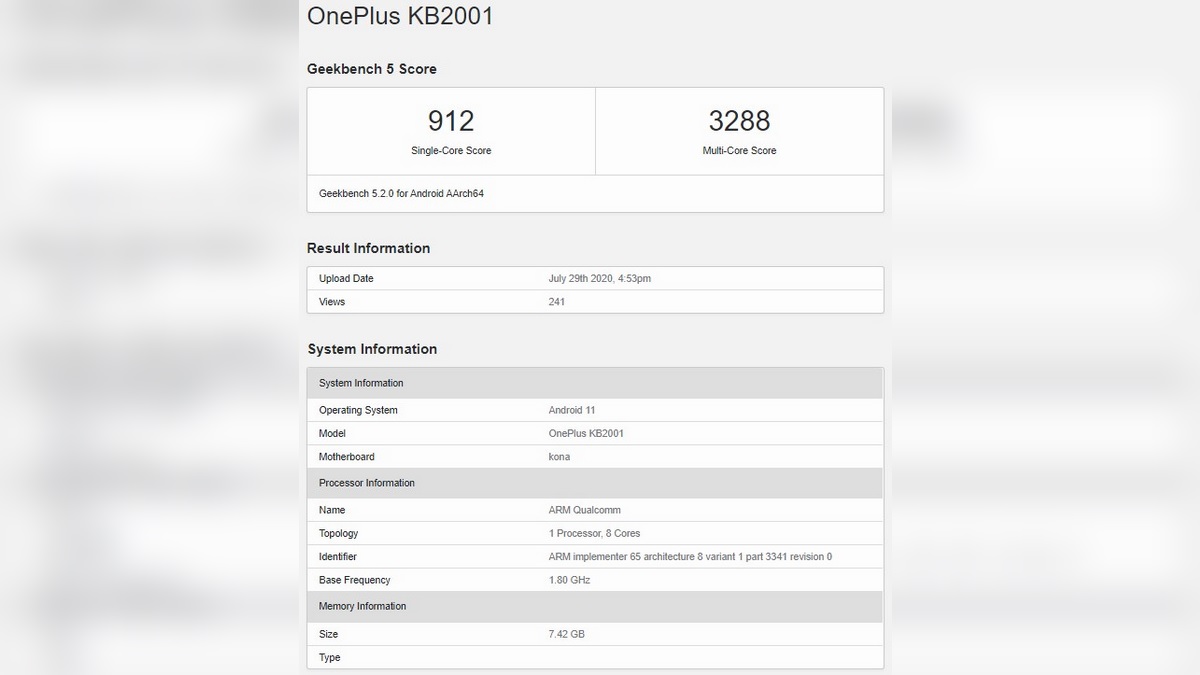Select the gray "System Information" table header row

click(x=595, y=383)
